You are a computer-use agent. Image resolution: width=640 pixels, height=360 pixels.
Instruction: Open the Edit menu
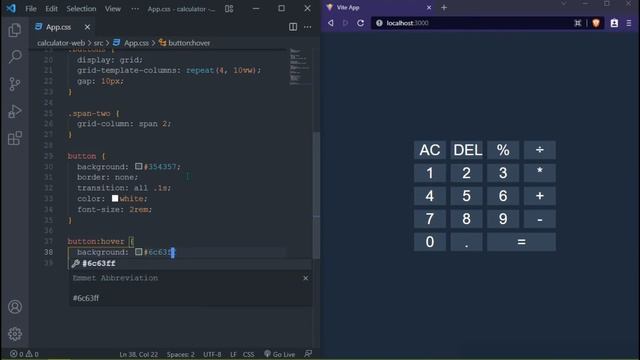[51, 9]
